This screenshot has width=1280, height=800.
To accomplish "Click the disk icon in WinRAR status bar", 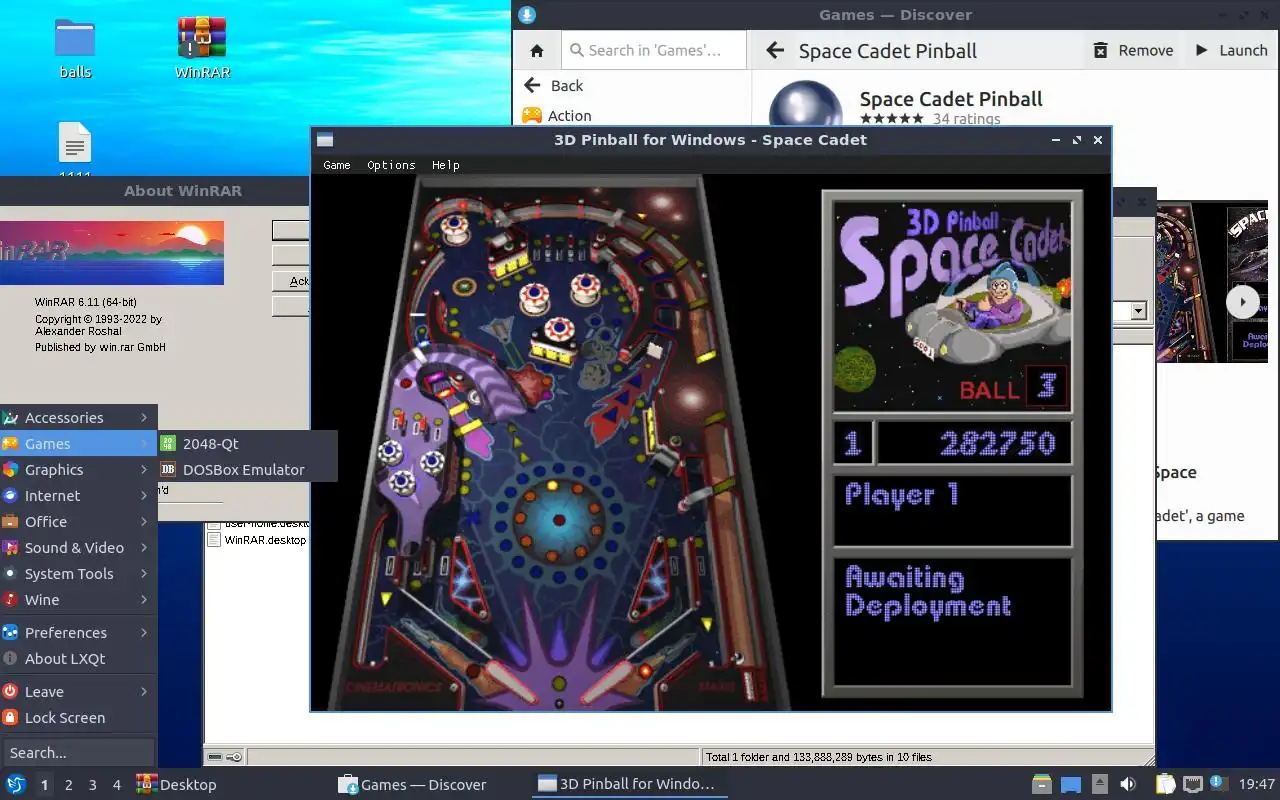I will [213, 757].
